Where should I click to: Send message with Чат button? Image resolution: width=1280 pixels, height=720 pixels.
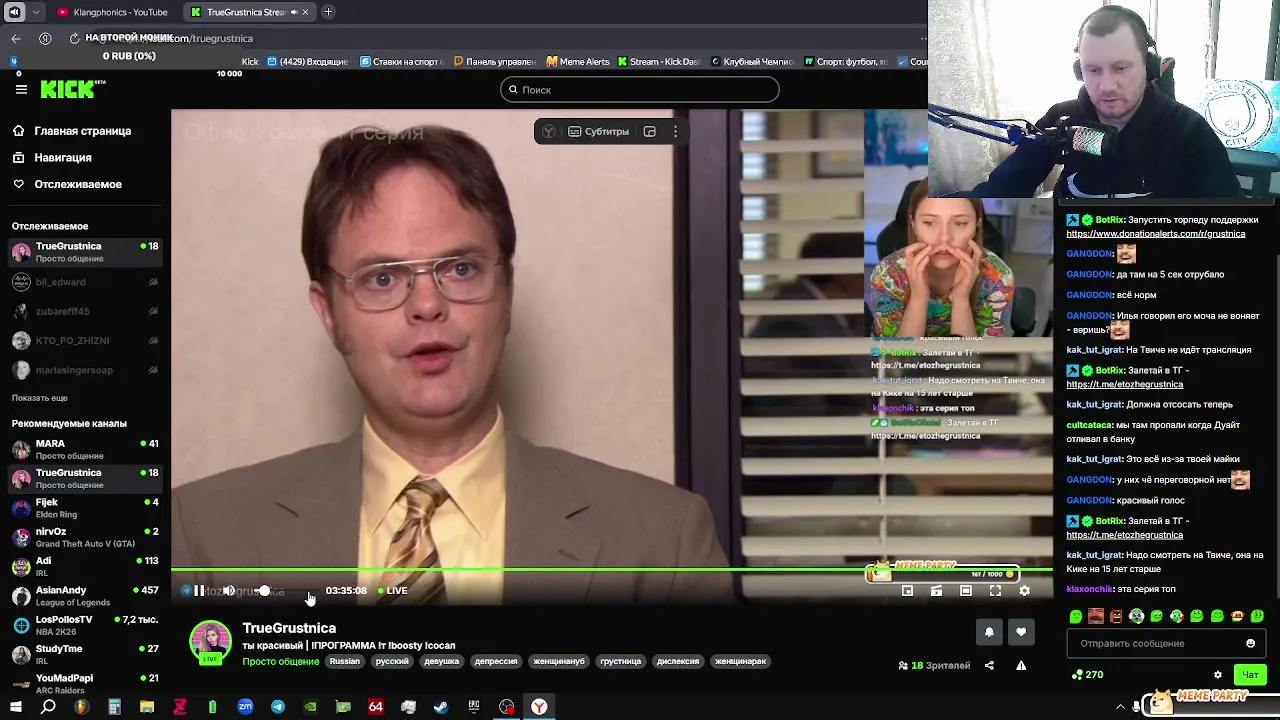[1249, 675]
